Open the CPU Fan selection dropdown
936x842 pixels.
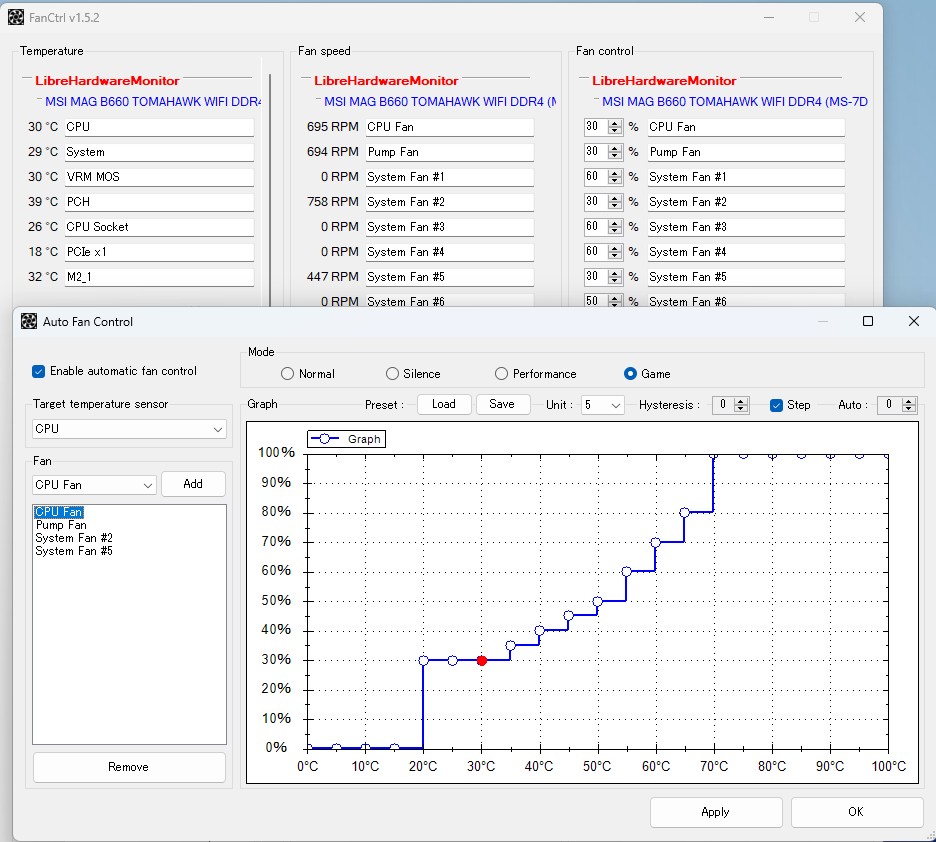point(94,485)
